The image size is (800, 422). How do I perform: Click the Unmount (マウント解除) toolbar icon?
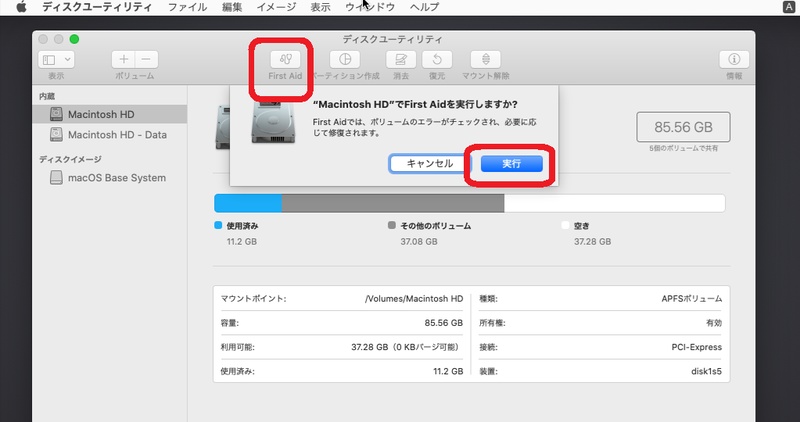485,60
